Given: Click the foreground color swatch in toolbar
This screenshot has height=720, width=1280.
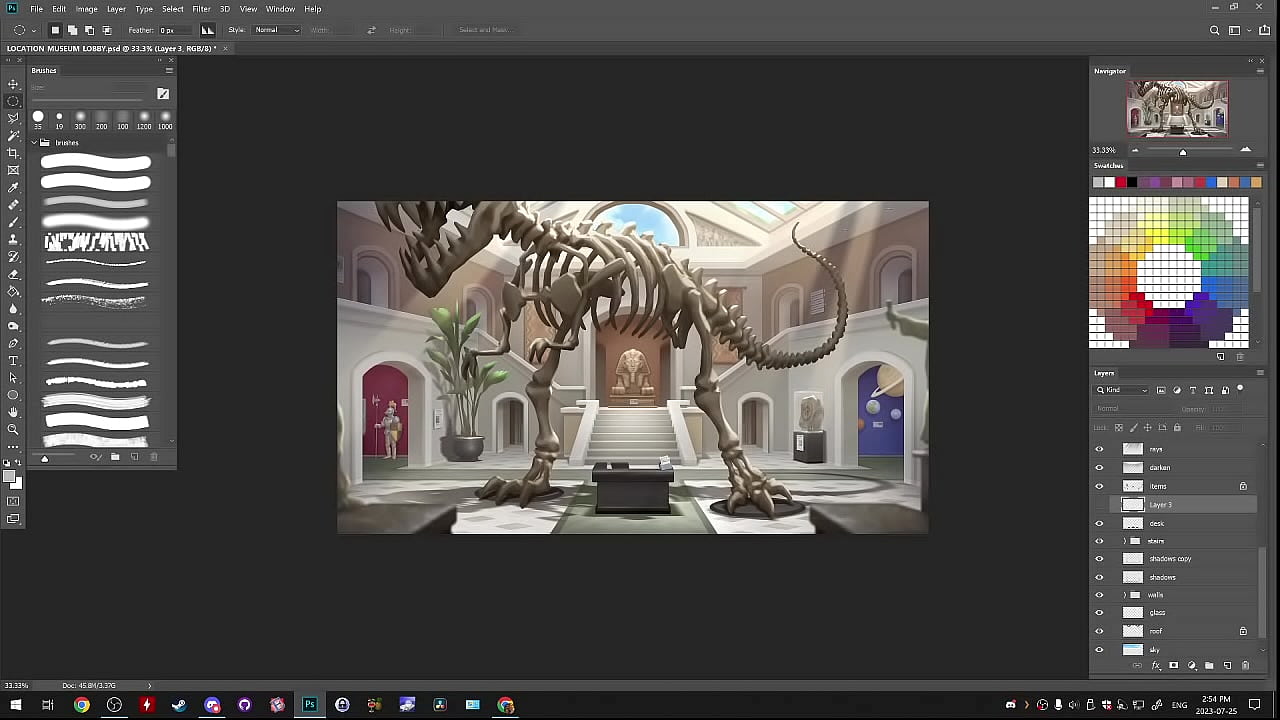Looking at the screenshot, I should tap(11, 477).
